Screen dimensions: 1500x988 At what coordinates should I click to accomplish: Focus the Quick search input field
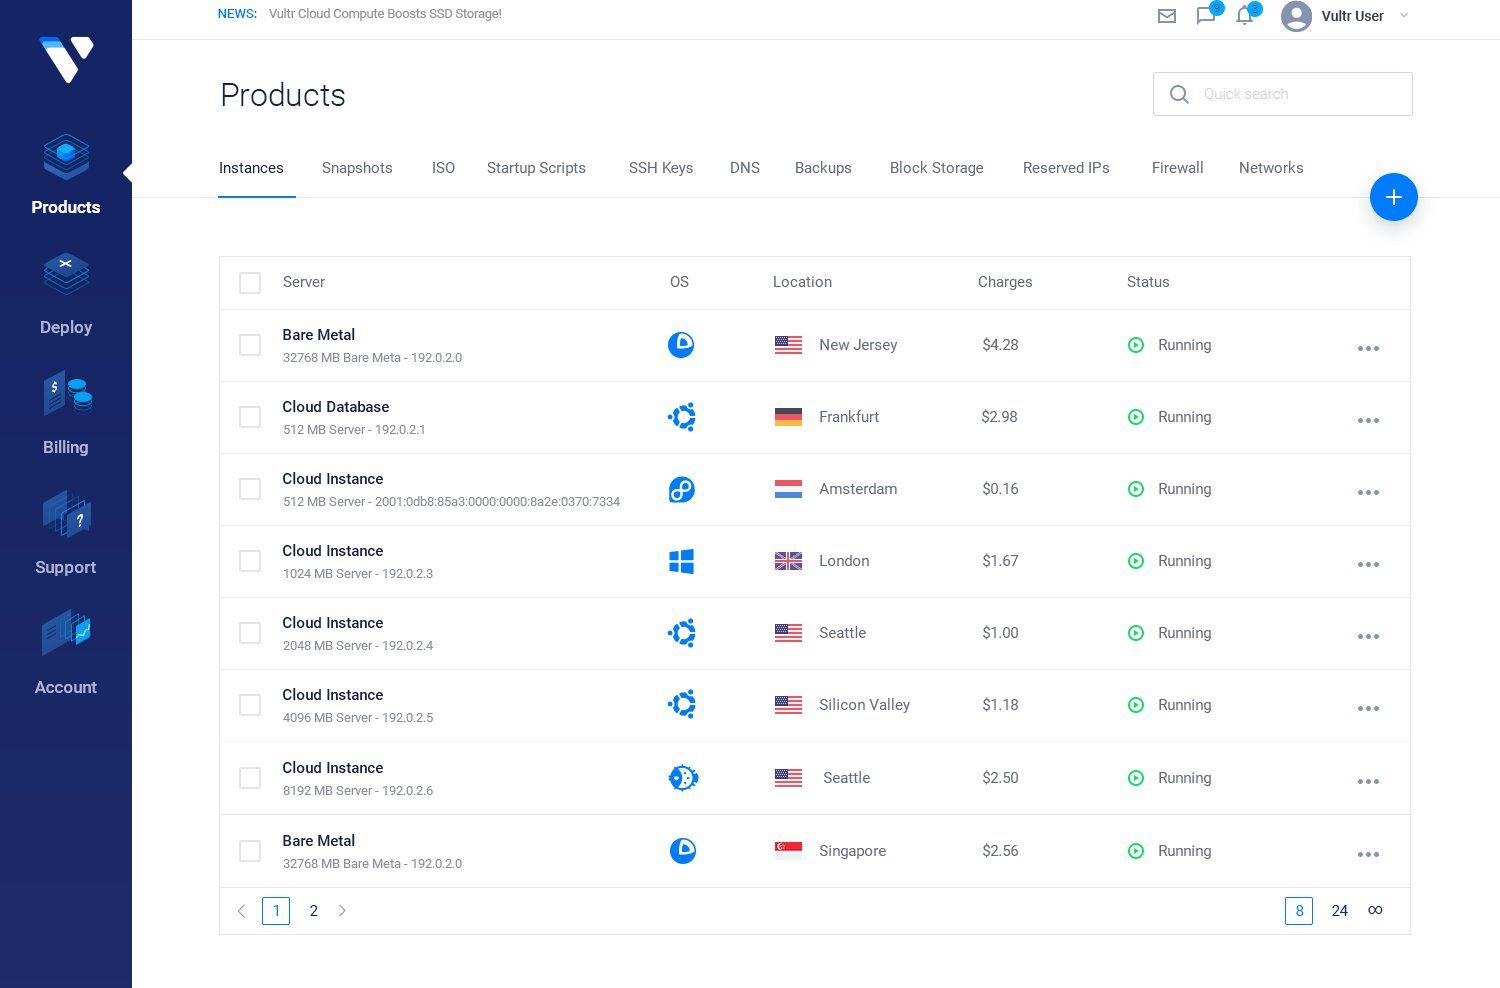tap(1283, 94)
